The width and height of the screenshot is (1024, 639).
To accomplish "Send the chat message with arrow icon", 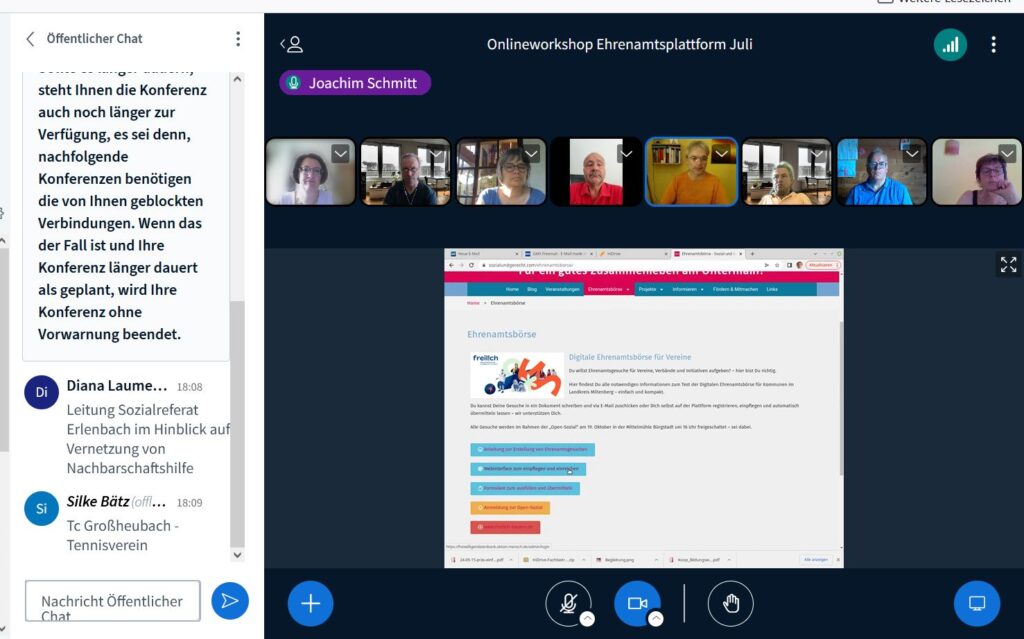I will point(230,600).
